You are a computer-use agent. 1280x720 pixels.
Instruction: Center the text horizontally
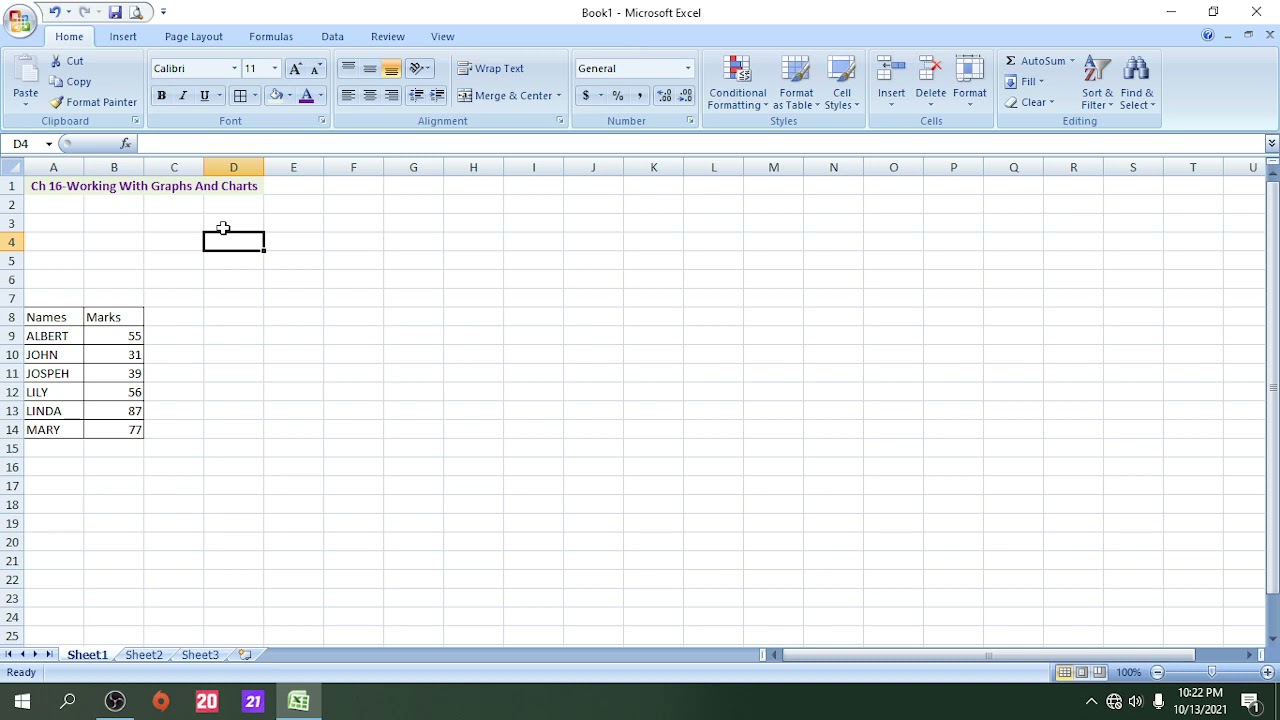(370, 95)
